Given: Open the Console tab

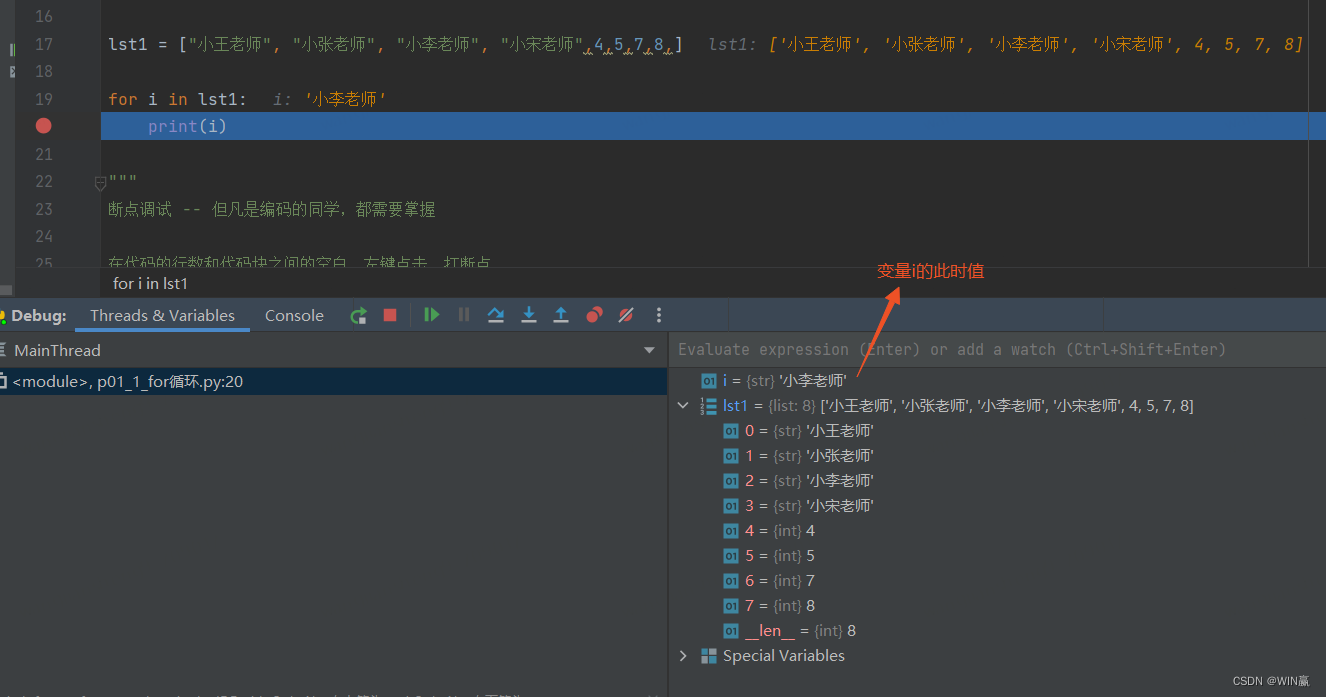Looking at the screenshot, I should pyautogui.click(x=294, y=315).
